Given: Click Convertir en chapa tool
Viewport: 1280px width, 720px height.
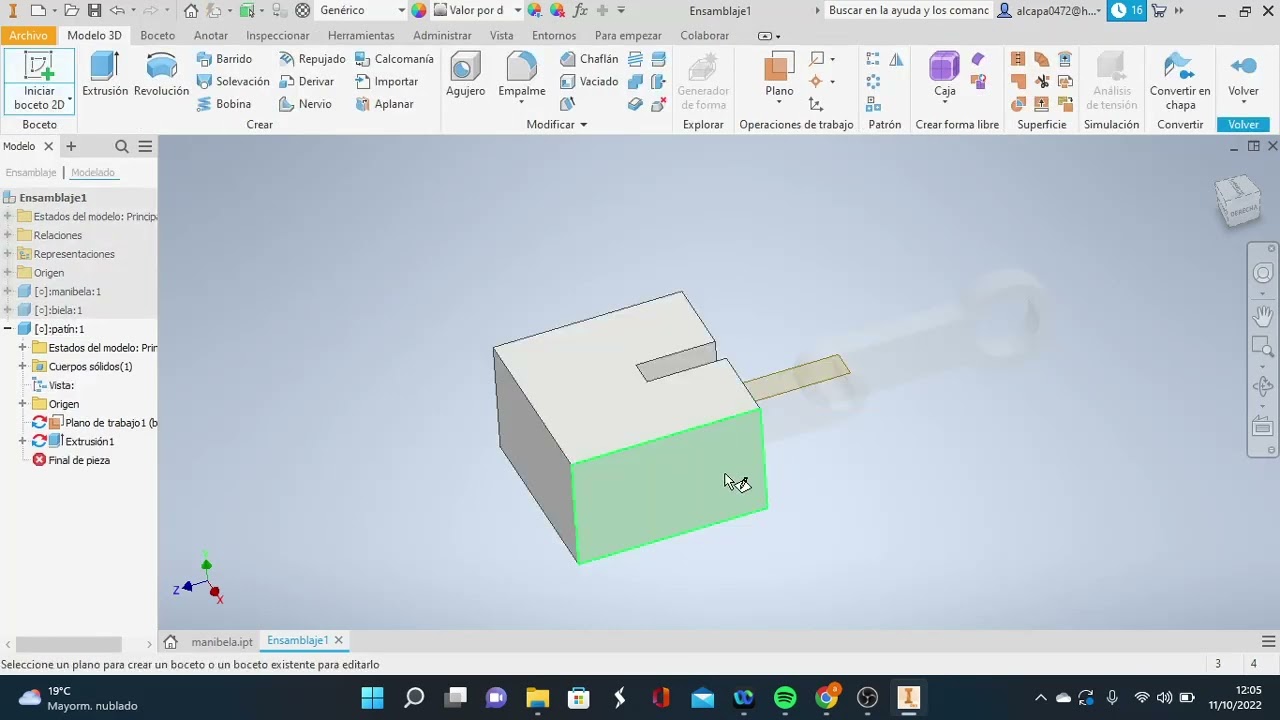Looking at the screenshot, I should click(x=1180, y=82).
